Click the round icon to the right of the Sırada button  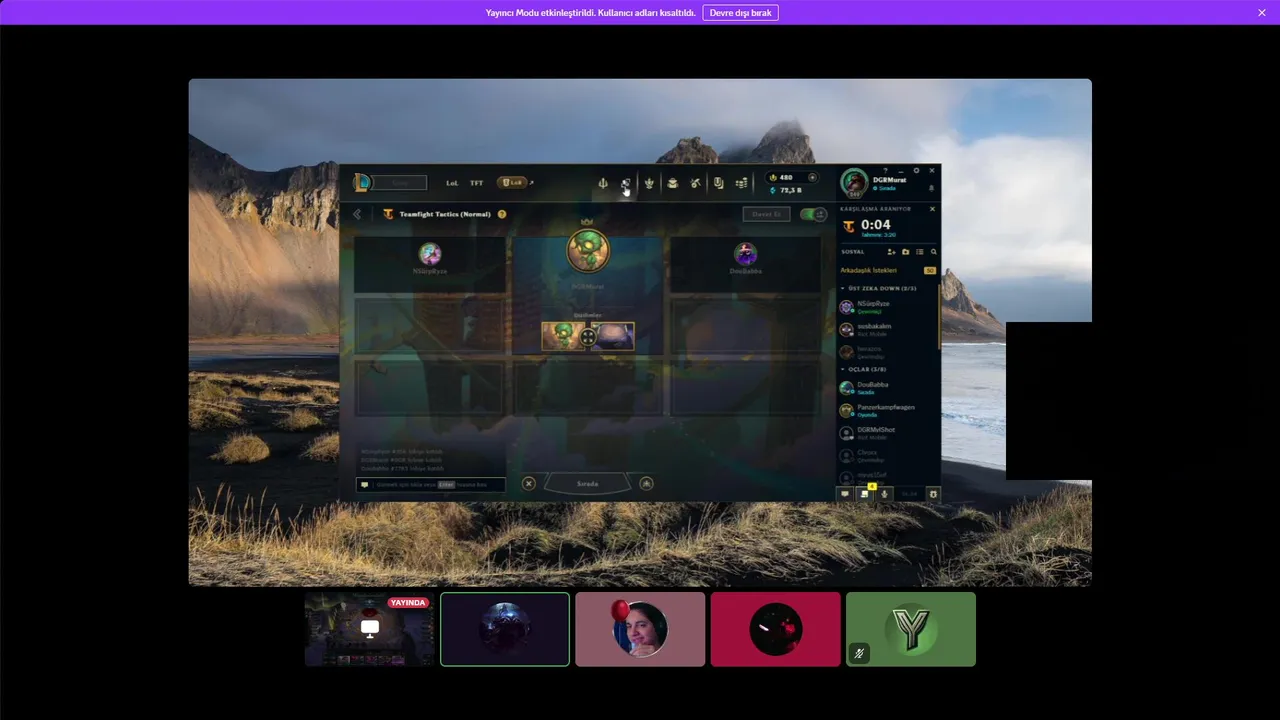(x=646, y=484)
